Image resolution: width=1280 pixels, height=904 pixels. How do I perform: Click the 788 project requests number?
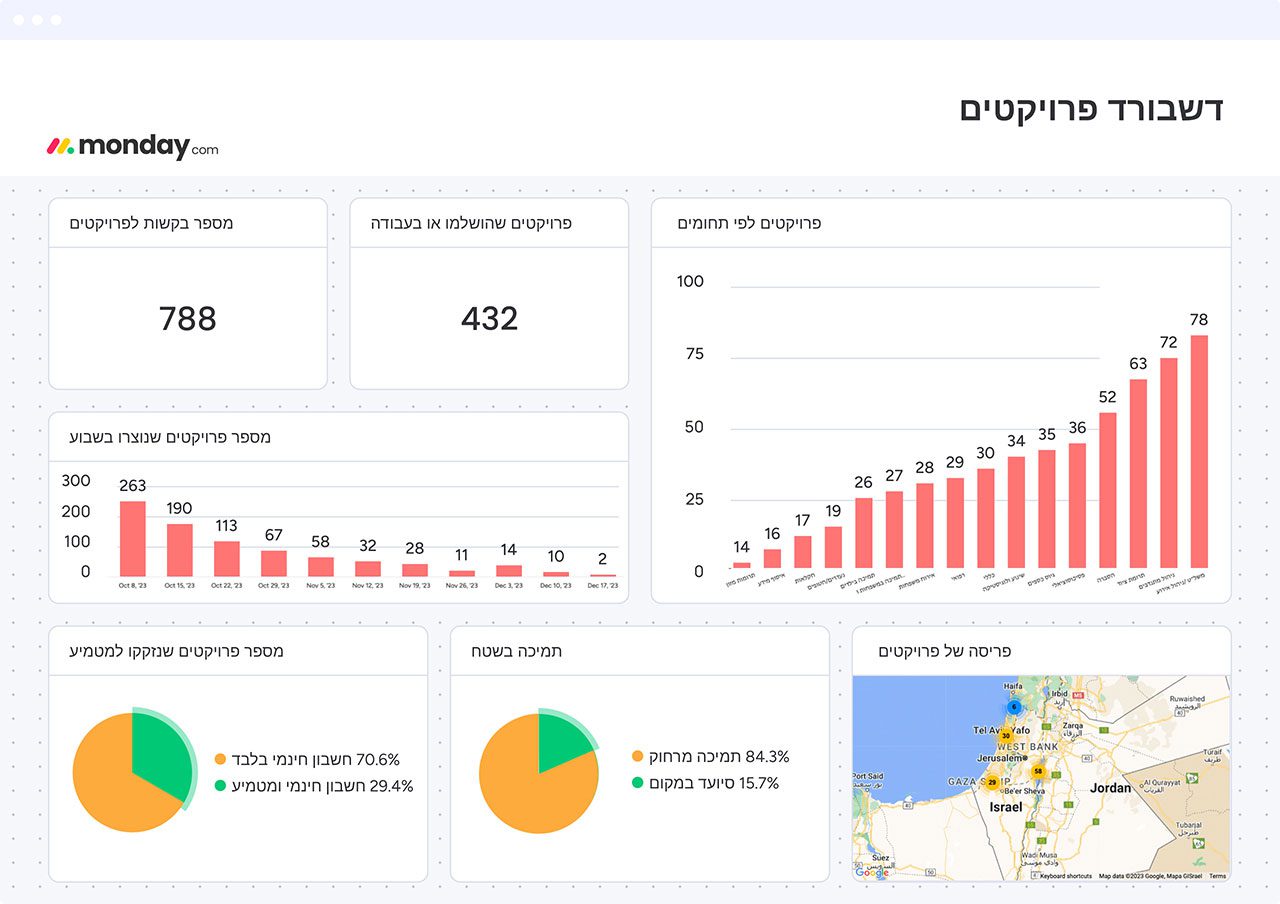coord(188,319)
